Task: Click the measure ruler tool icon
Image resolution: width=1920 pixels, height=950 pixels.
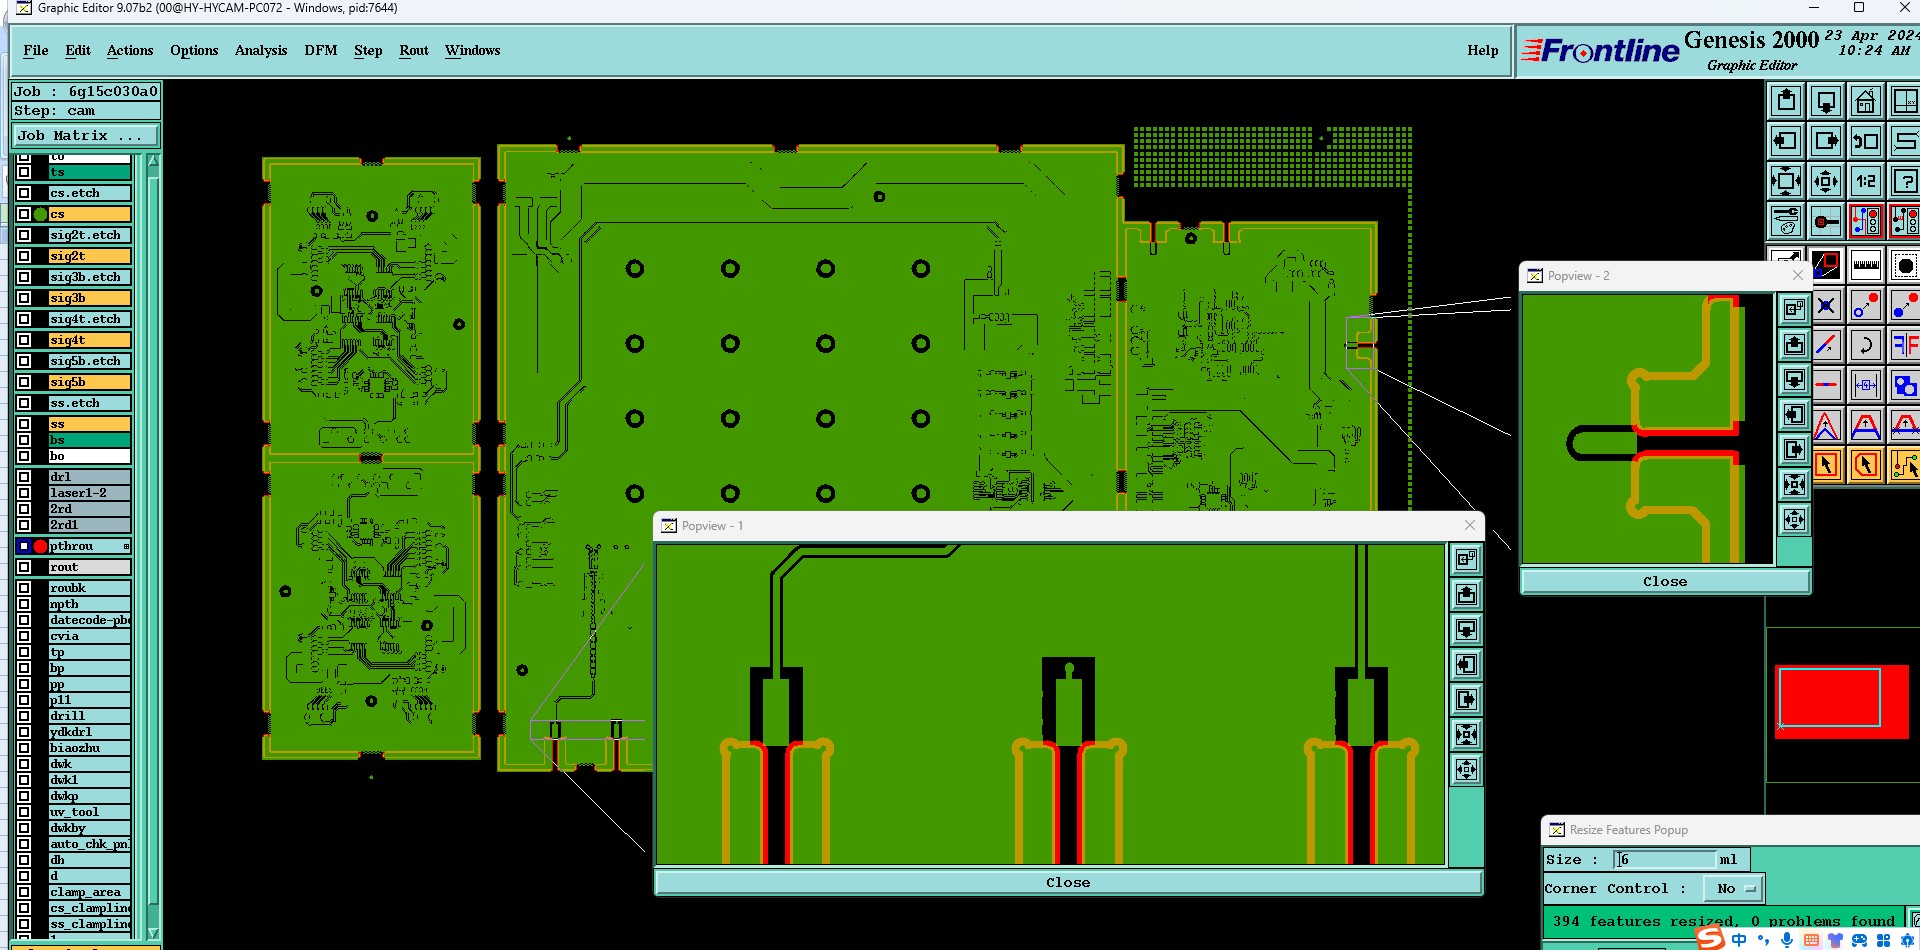Action: tap(1866, 265)
